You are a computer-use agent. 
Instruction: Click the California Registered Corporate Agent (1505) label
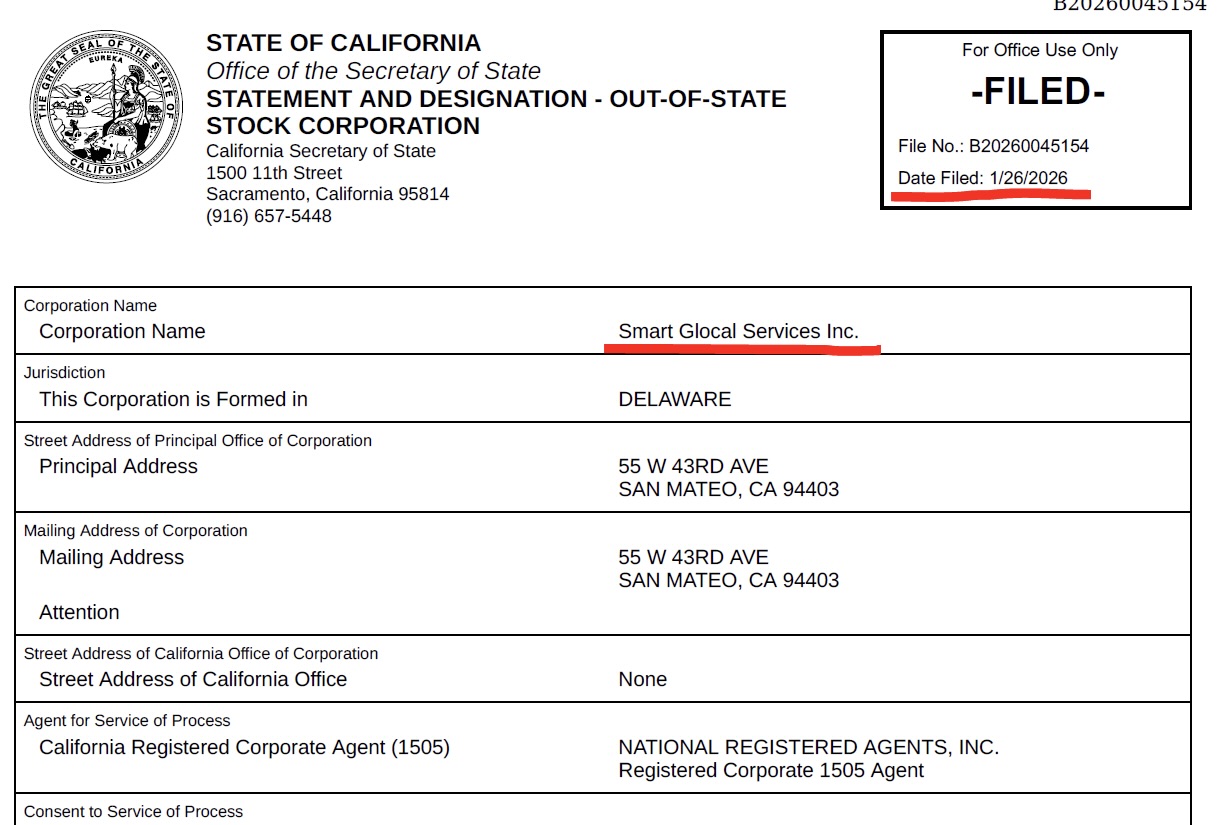(244, 748)
